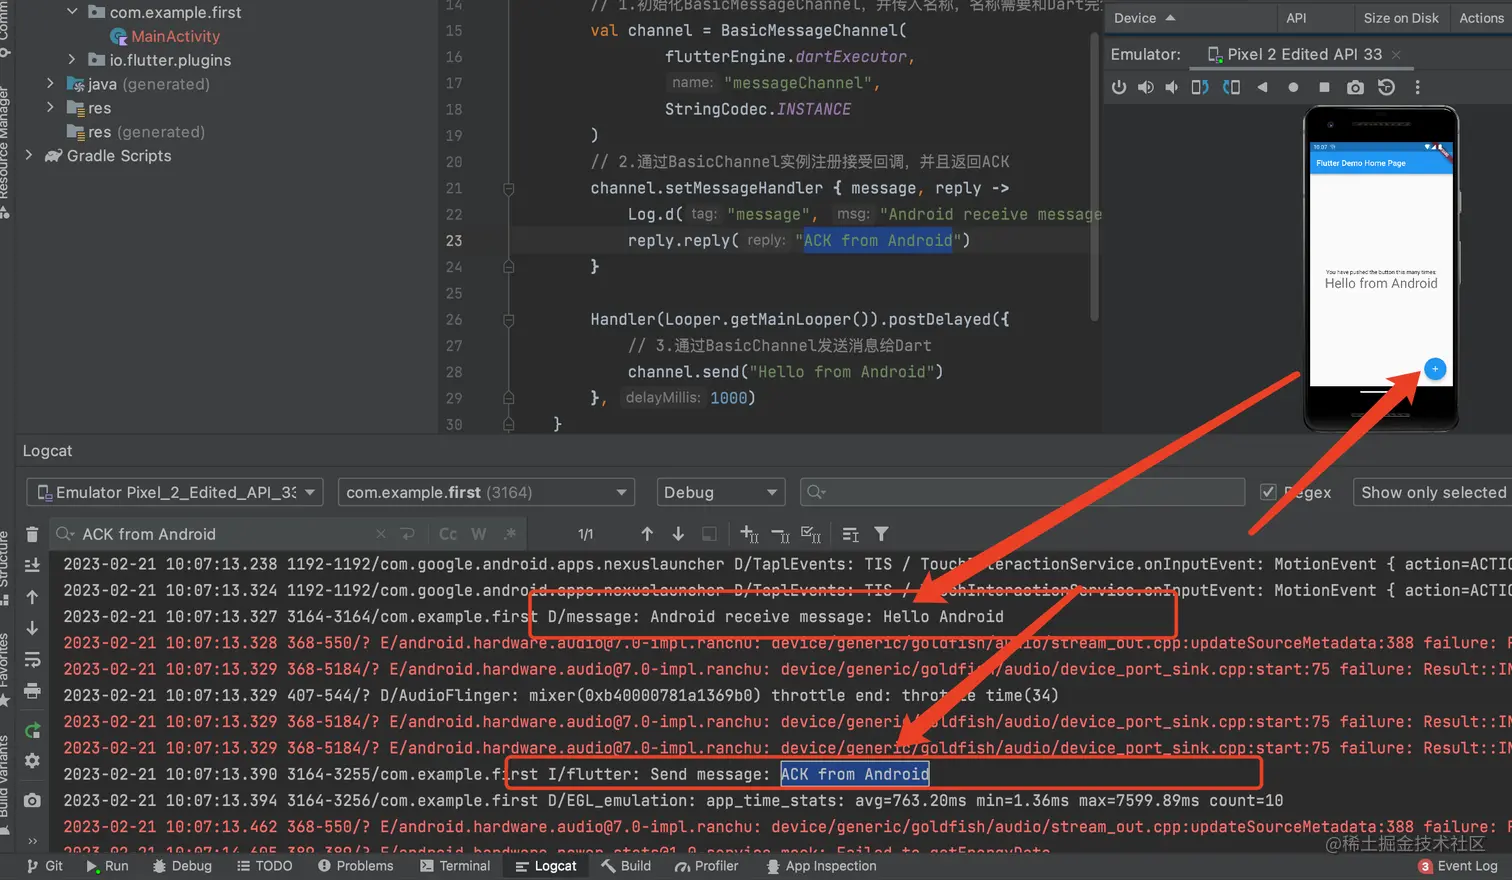Lower emulator volume with volume down icon
The height and width of the screenshot is (880, 1512).
[x=1171, y=88]
